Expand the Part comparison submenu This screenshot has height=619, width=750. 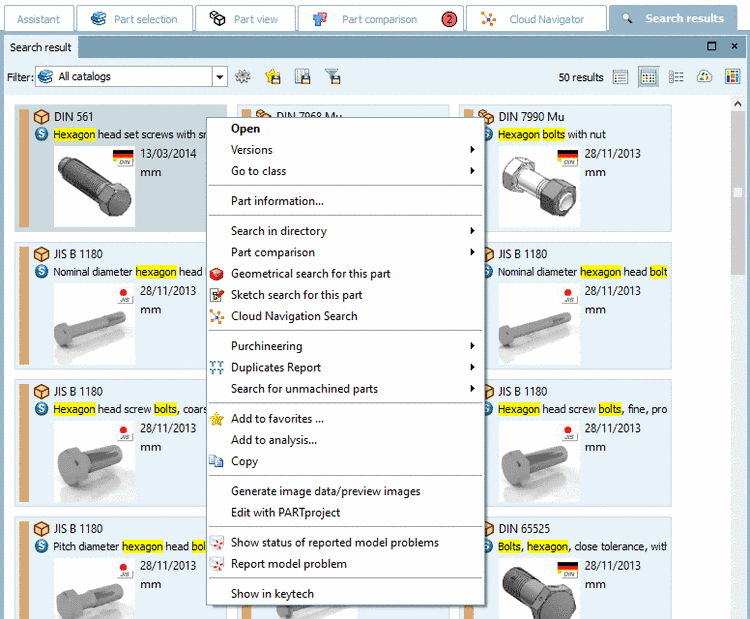click(x=346, y=252)
